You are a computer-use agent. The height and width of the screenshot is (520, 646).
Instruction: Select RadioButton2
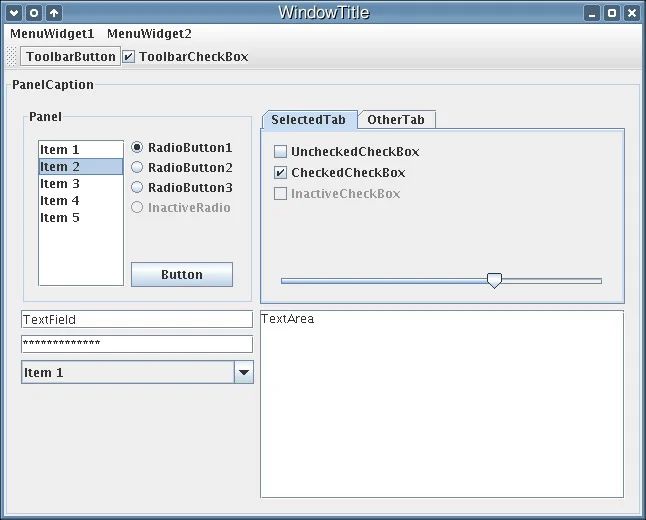click(x=182, y=167)
